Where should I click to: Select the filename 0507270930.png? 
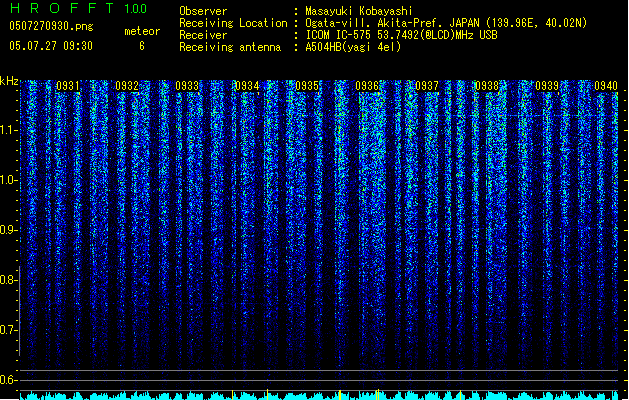(x=51, y=26)
